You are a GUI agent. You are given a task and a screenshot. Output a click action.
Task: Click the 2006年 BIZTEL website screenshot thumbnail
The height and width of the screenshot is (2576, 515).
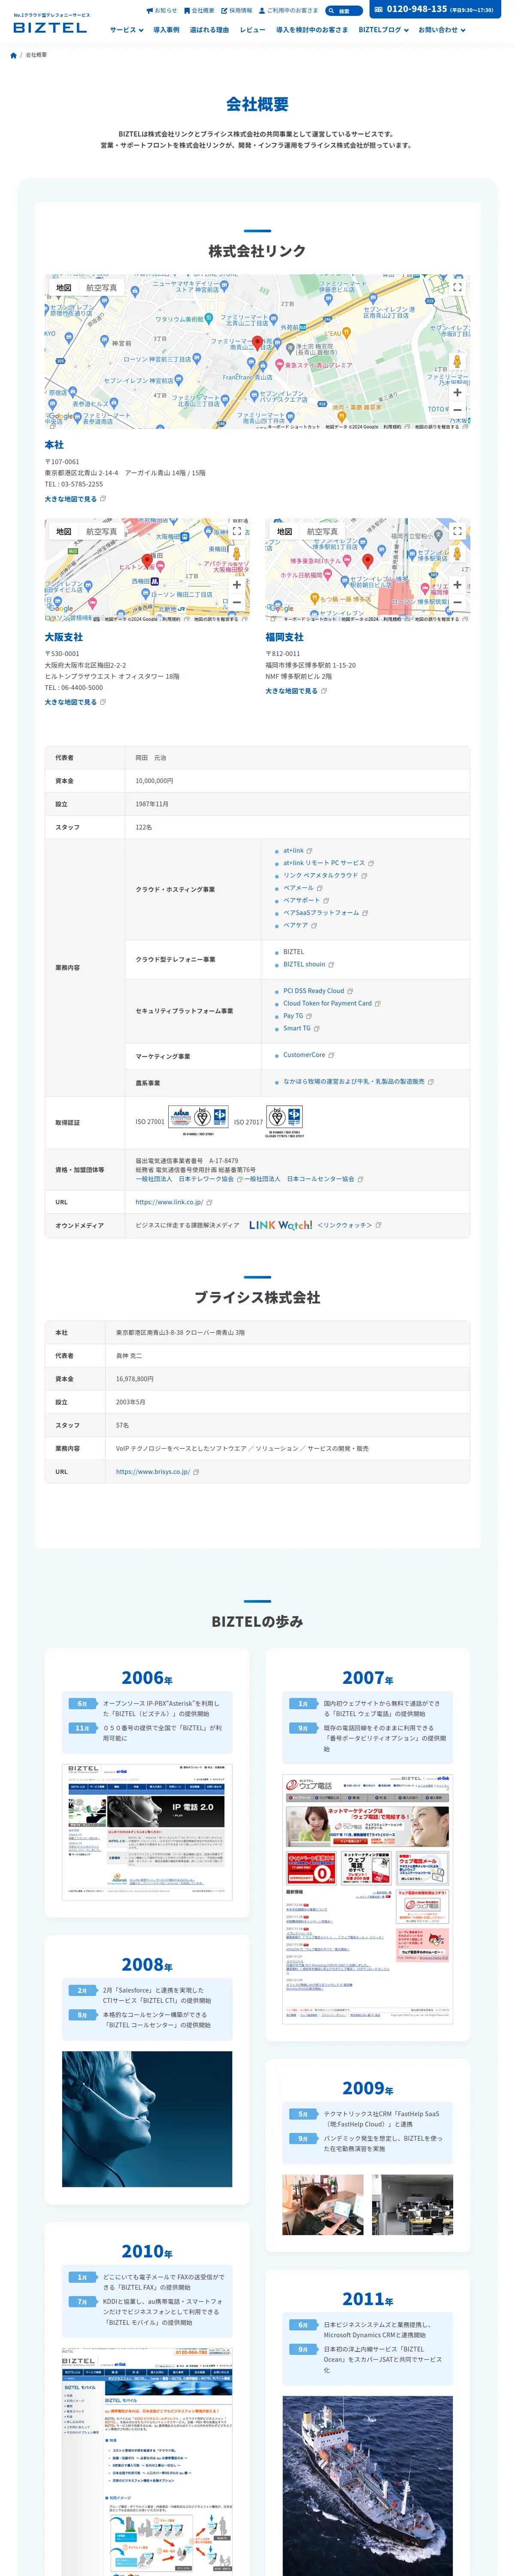coord(147,1832)
